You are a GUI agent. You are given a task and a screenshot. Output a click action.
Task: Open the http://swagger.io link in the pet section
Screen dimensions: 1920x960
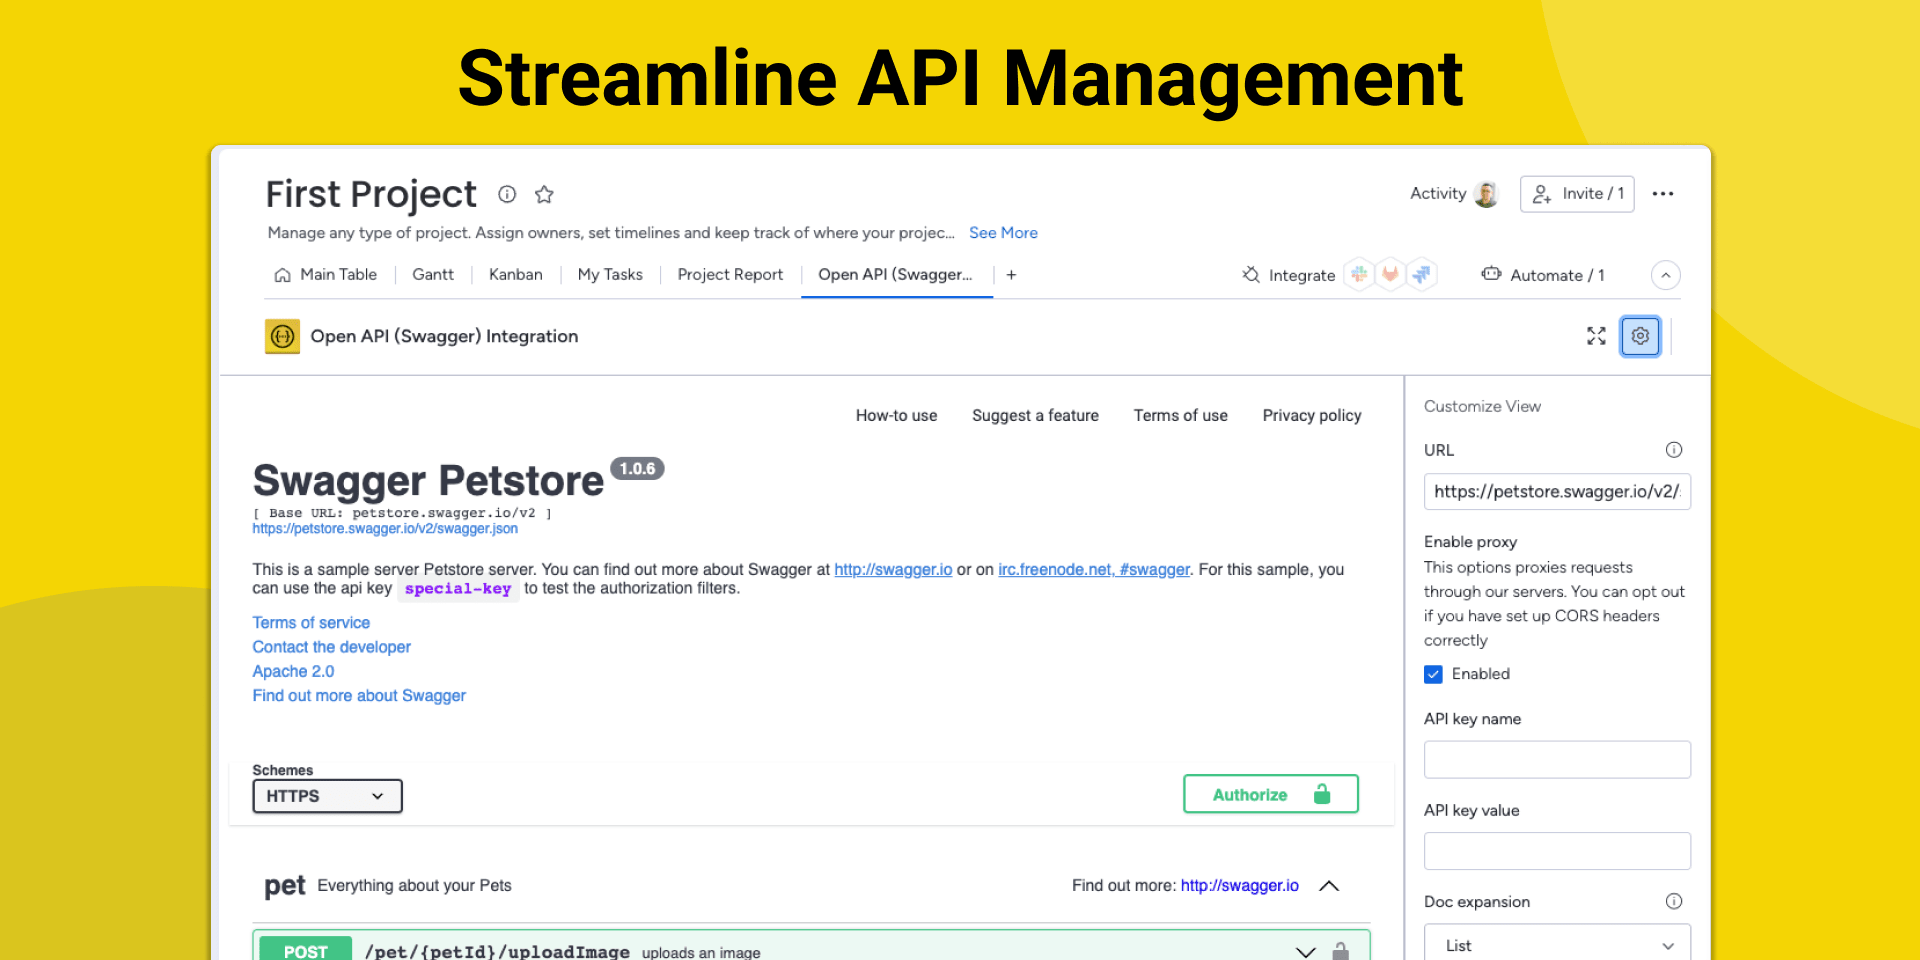1239,886
